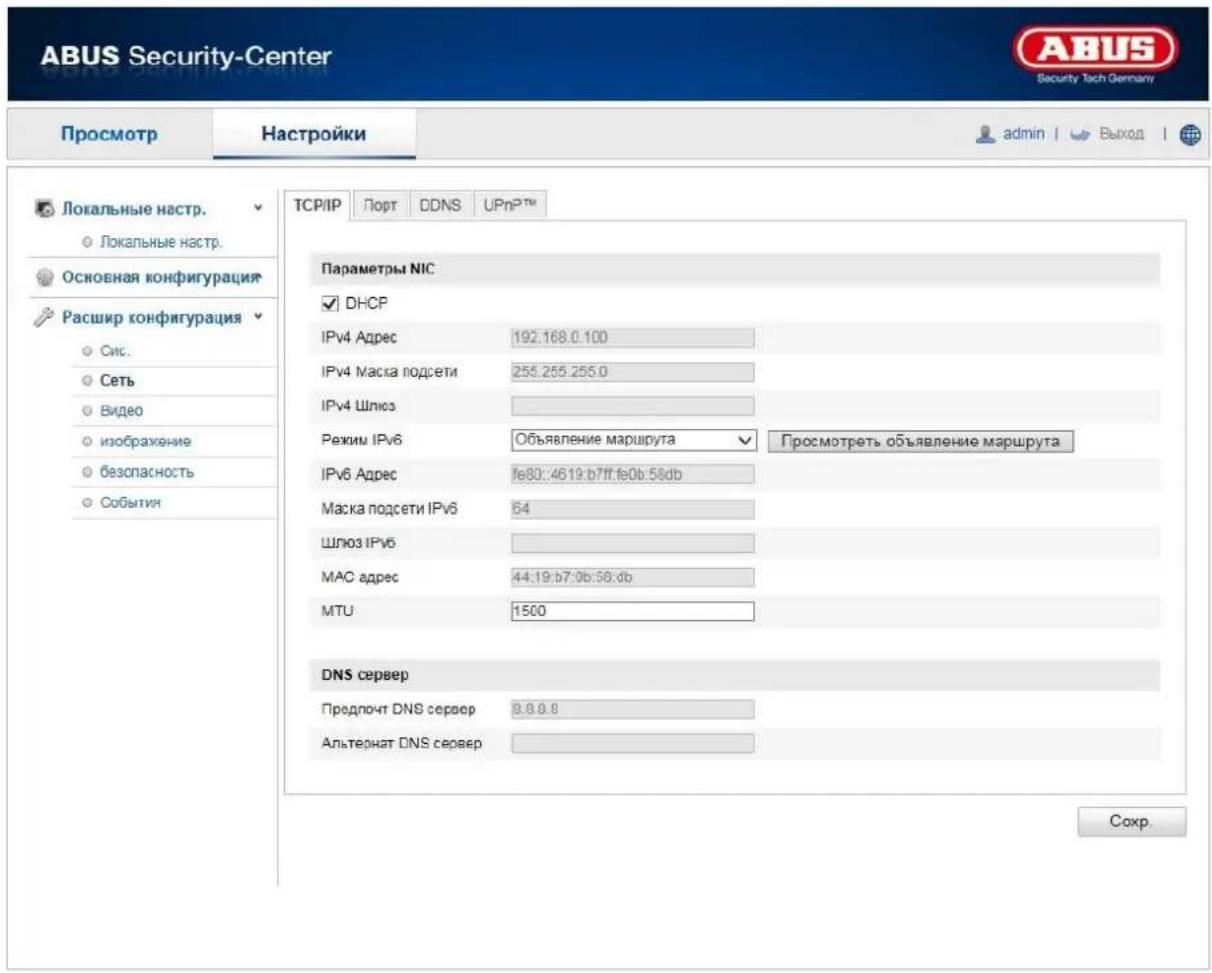Open the language globe icon
Image resolution: width=1212 pixels, height=973 pixels.
(x=1190, y=135)
